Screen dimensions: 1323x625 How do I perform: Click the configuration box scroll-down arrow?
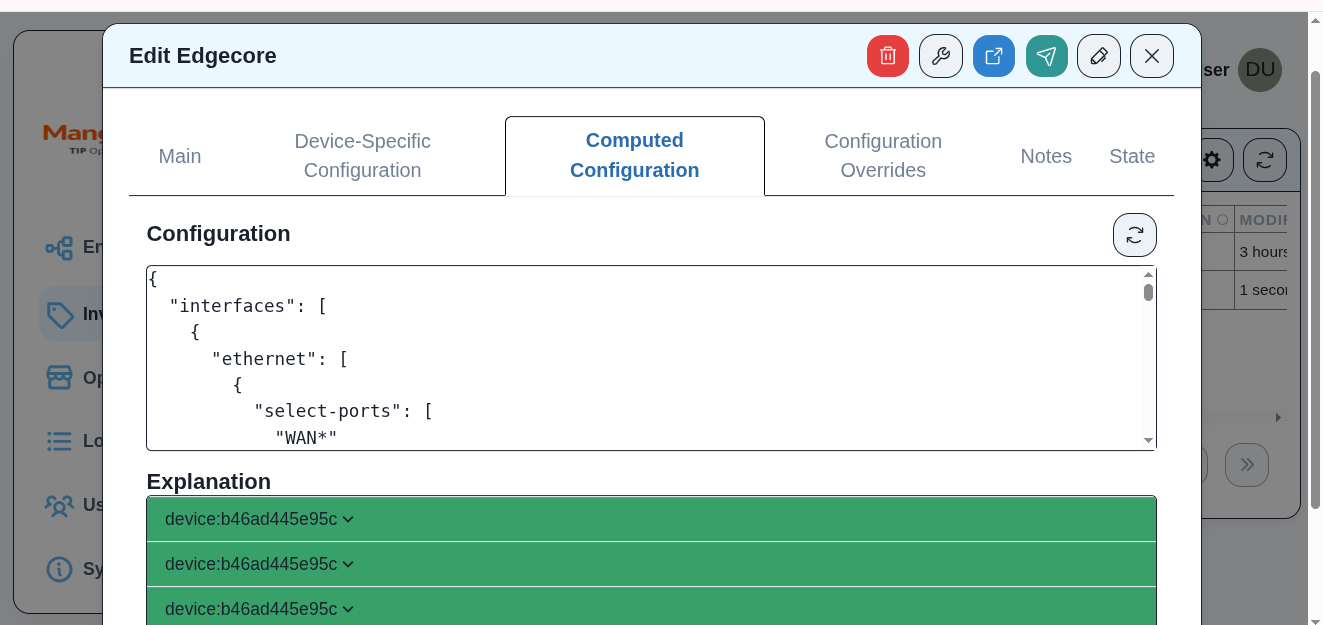(1148, 441)
